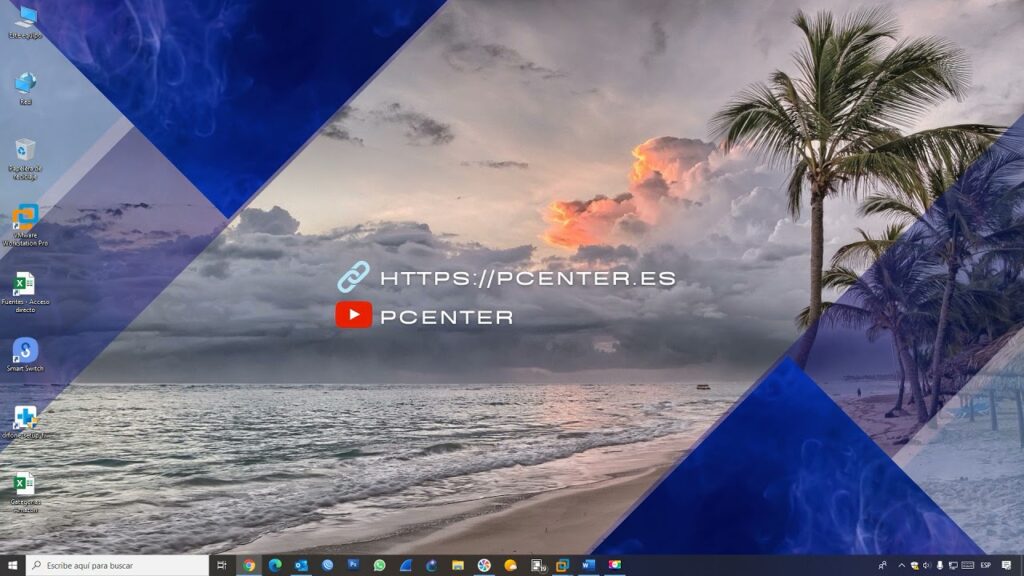Open Este equipo desktop icon
This screenshot has height=576, width=1024.
(x=25, y=17)
